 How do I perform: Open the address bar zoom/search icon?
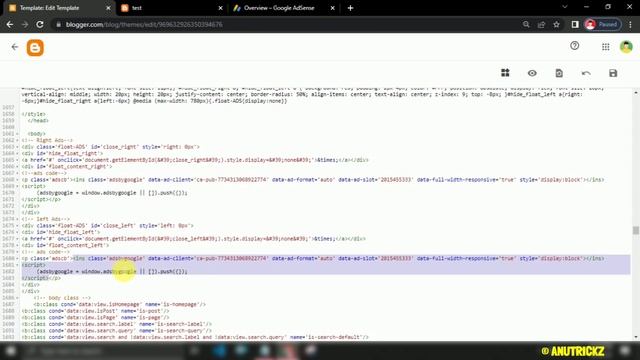point(526,24)
